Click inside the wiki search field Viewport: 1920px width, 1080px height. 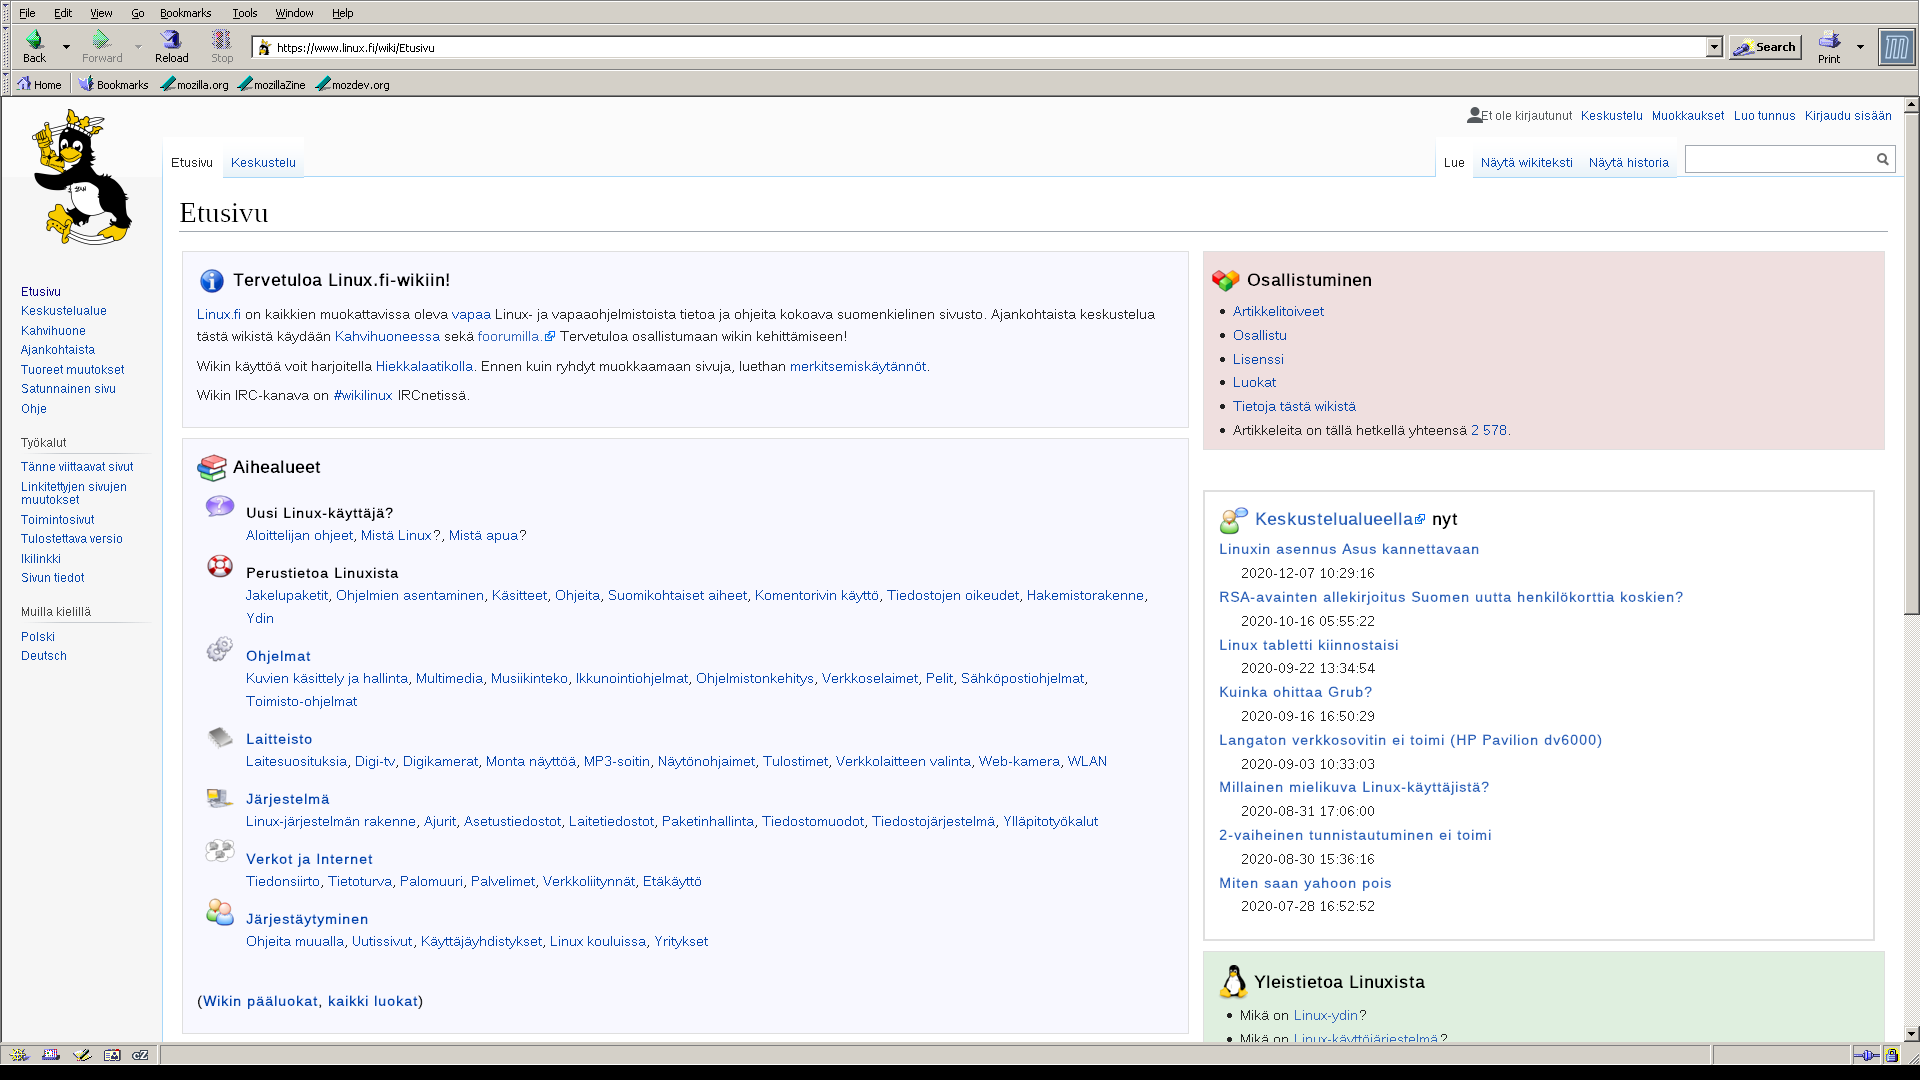click(1777, 159)
